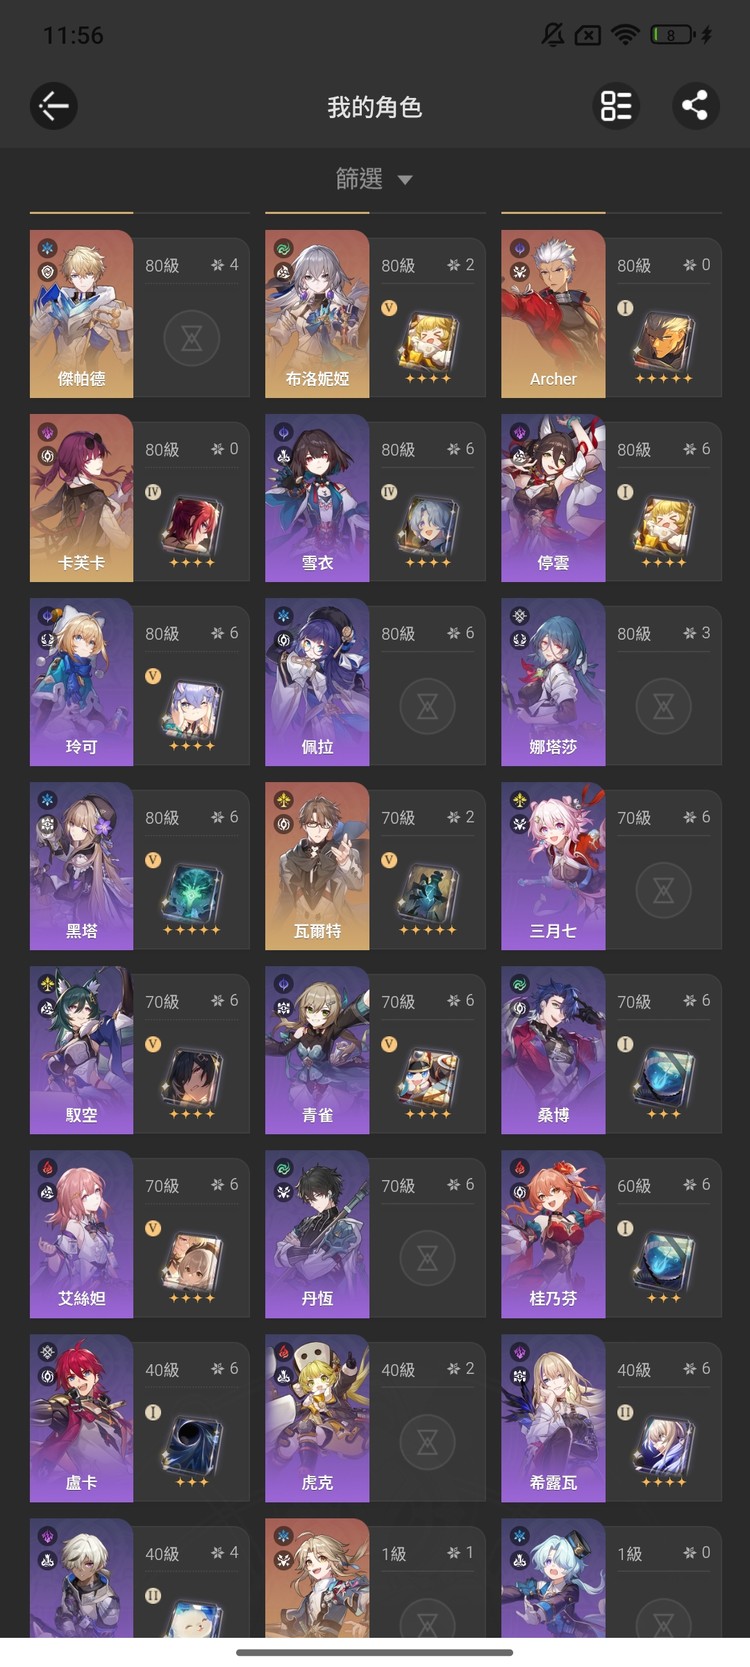Viewport: 750px width, 1667px height.
Task: Tap the share icon
Action: 695,106
